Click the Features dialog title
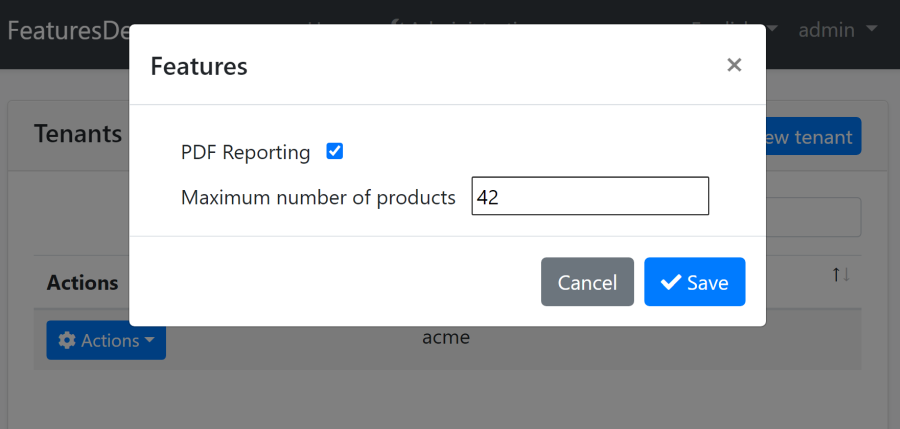 pos(199,66)
